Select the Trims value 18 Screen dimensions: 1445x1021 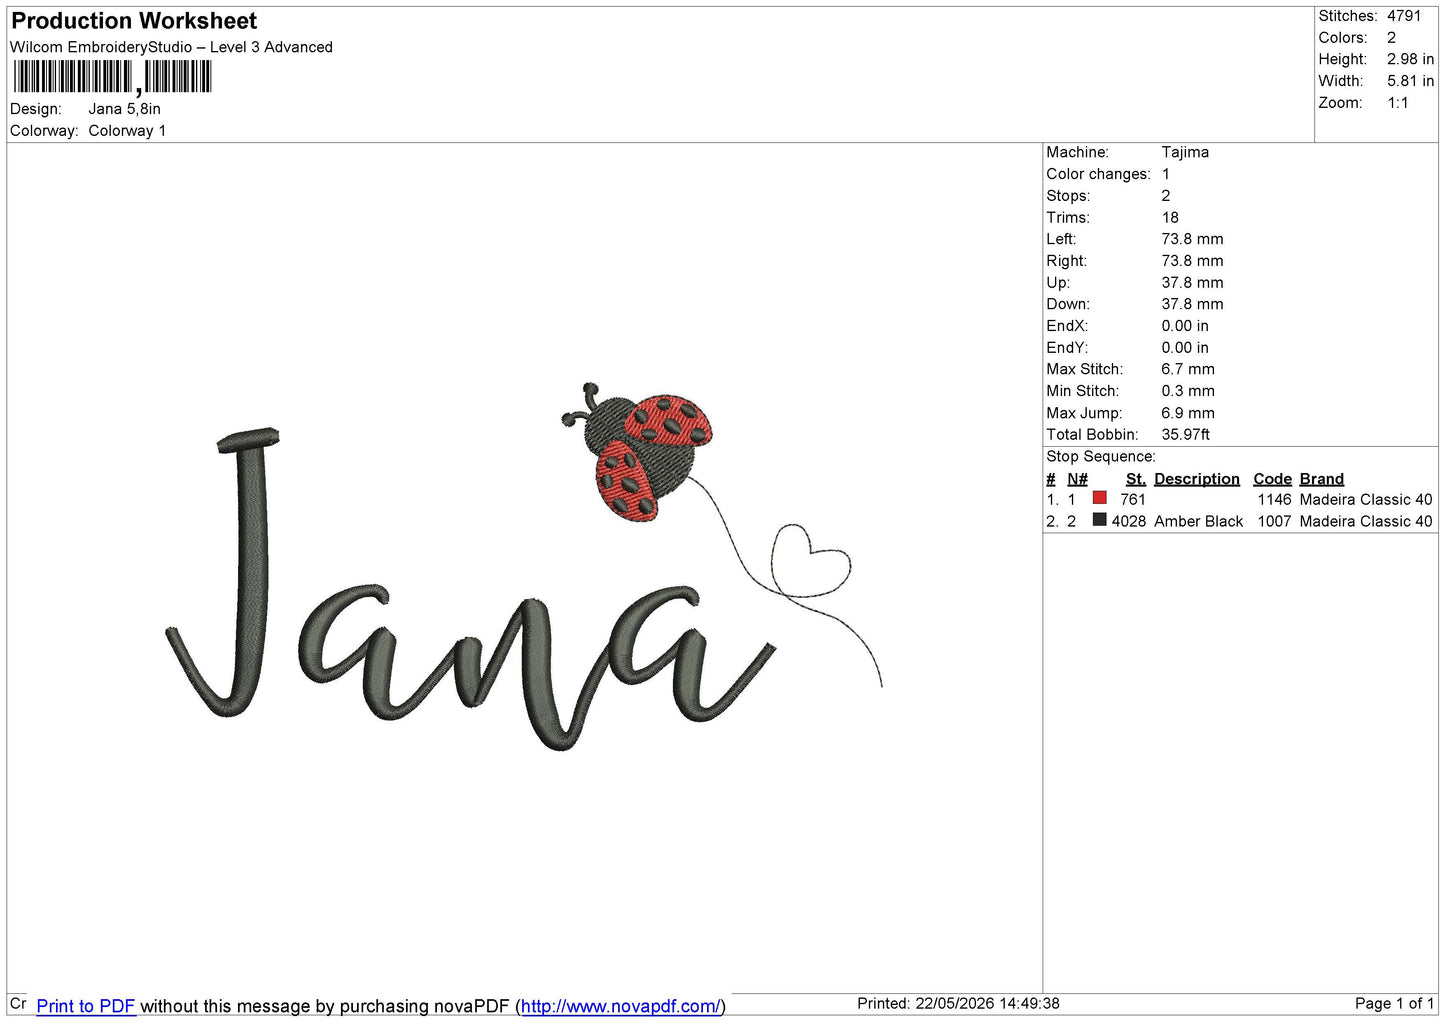coord(1170,217)
